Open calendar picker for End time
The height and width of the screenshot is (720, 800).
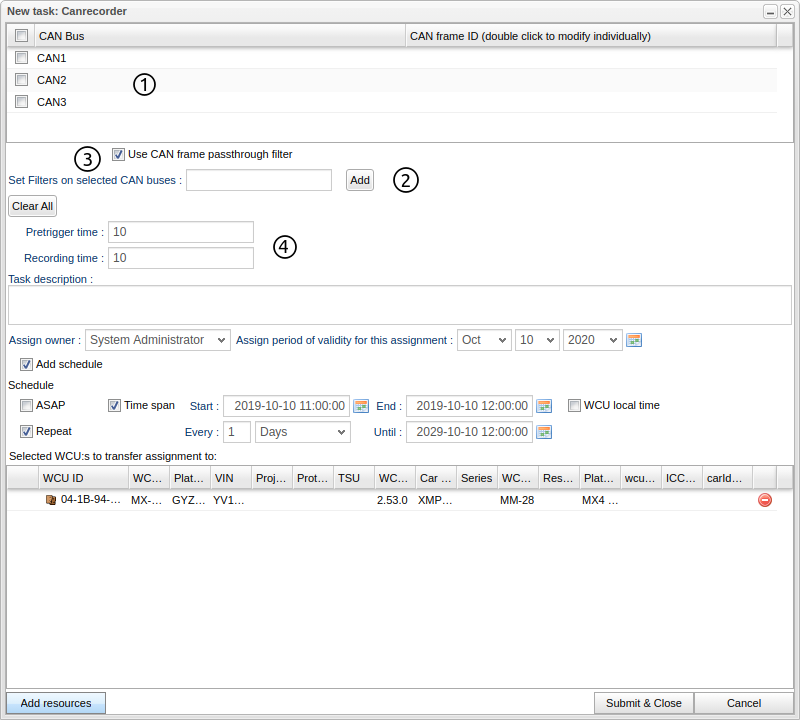pos(544,406)
